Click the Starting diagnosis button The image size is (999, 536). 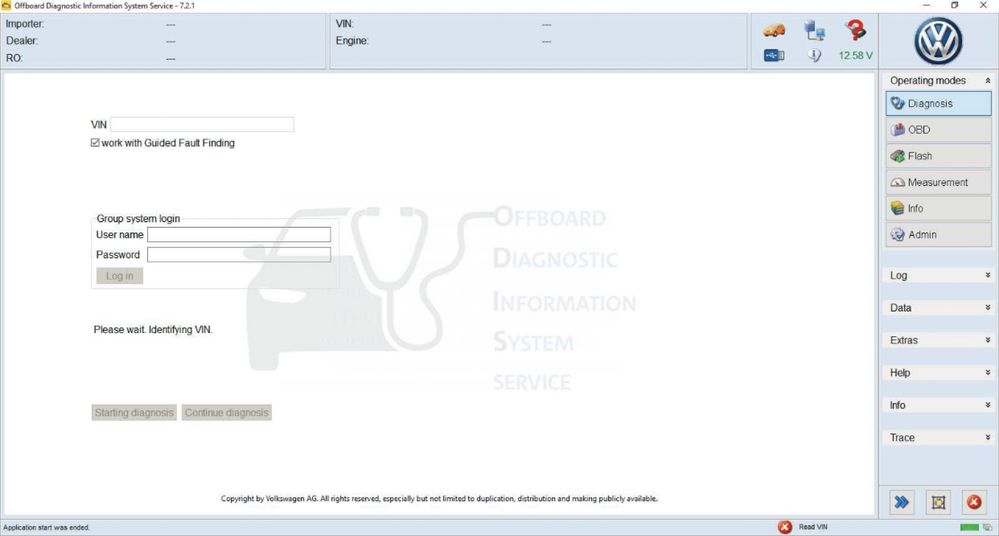[x=134, y=412]
